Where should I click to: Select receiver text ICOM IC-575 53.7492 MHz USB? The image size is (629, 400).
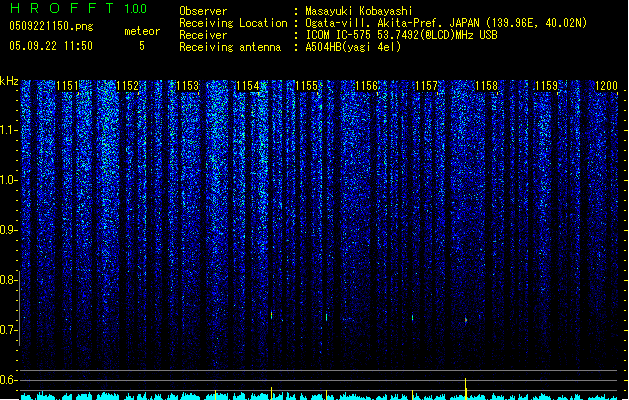[x=402, y=35]
